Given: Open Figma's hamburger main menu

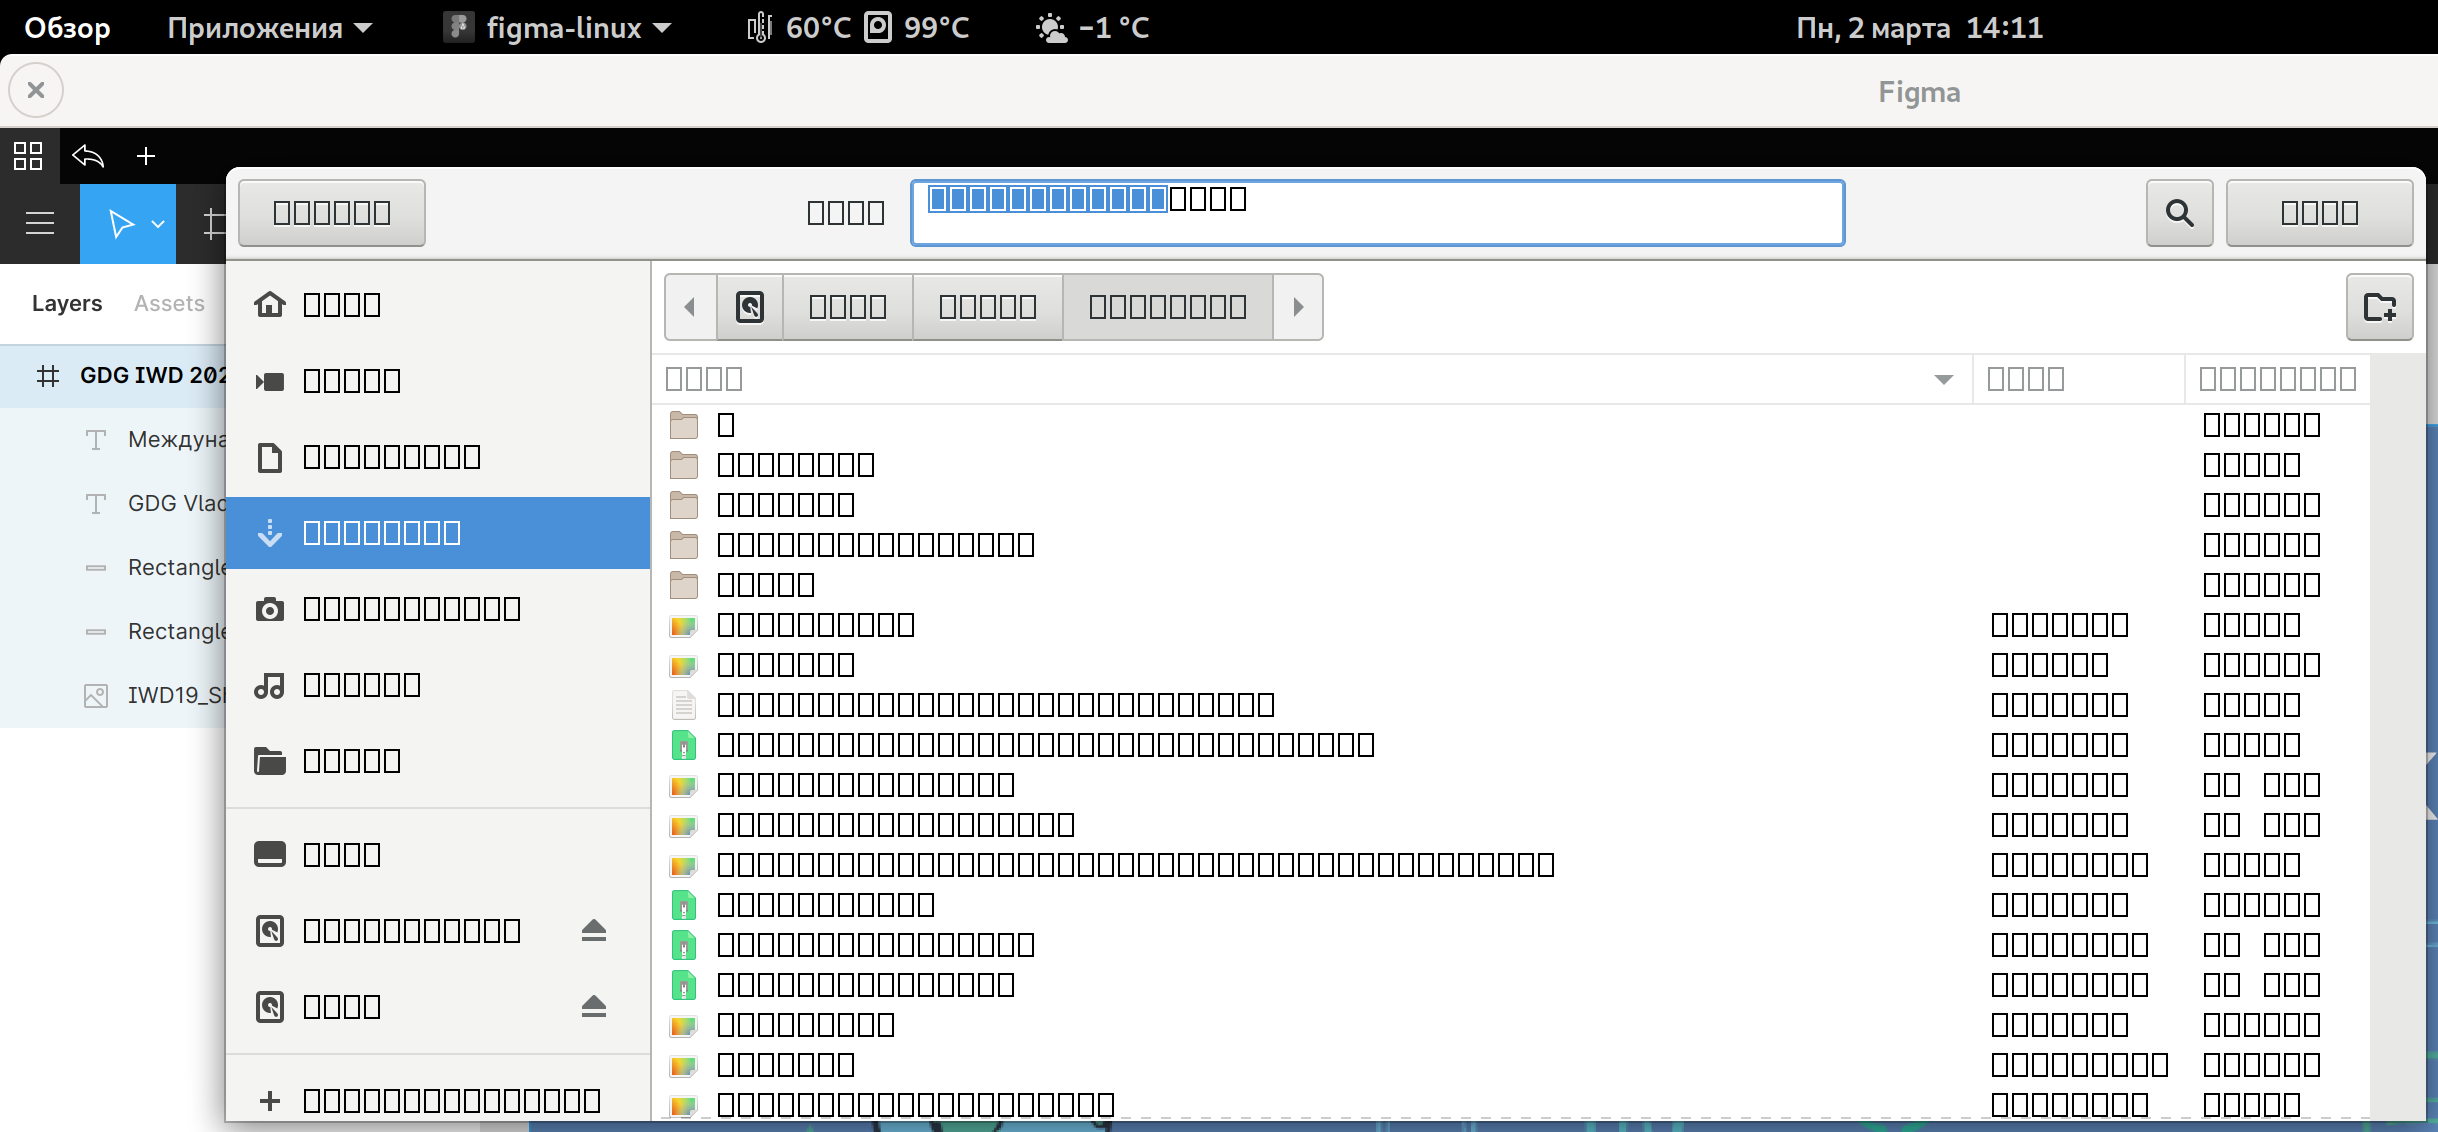Looking at the screenshot, I should click(x=39, y=223).
